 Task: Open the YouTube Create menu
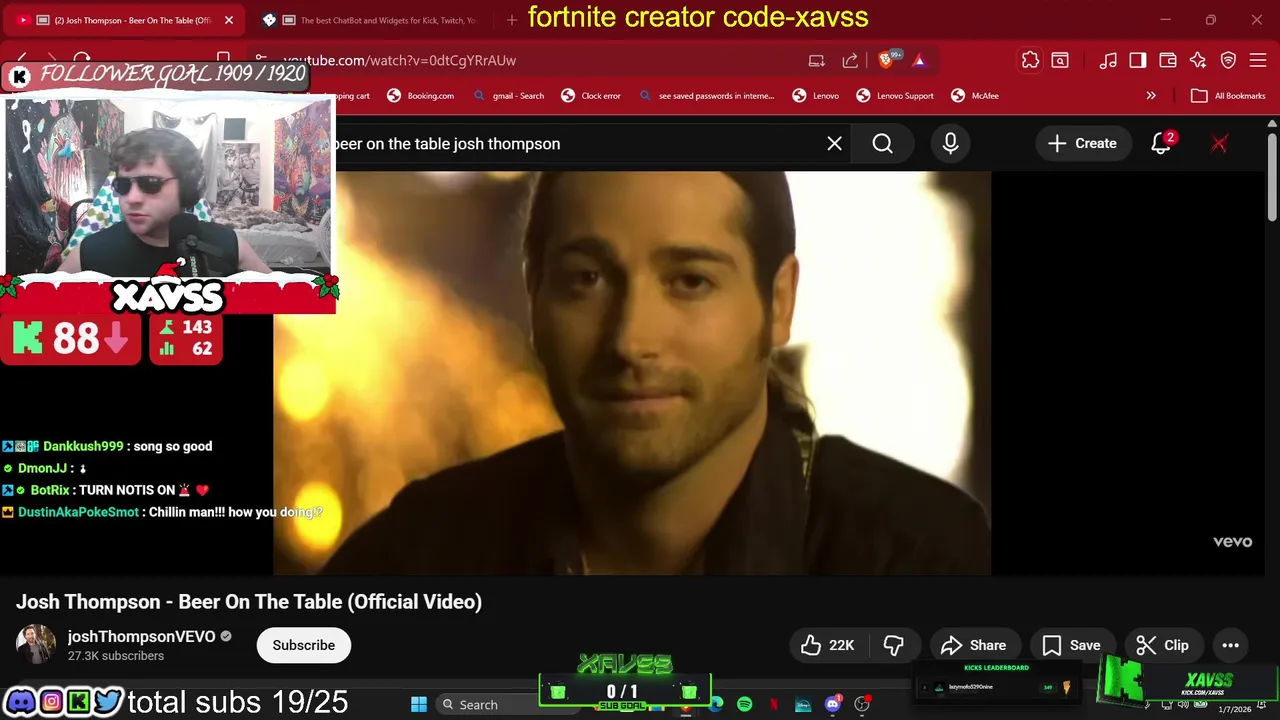(1082, 144)
